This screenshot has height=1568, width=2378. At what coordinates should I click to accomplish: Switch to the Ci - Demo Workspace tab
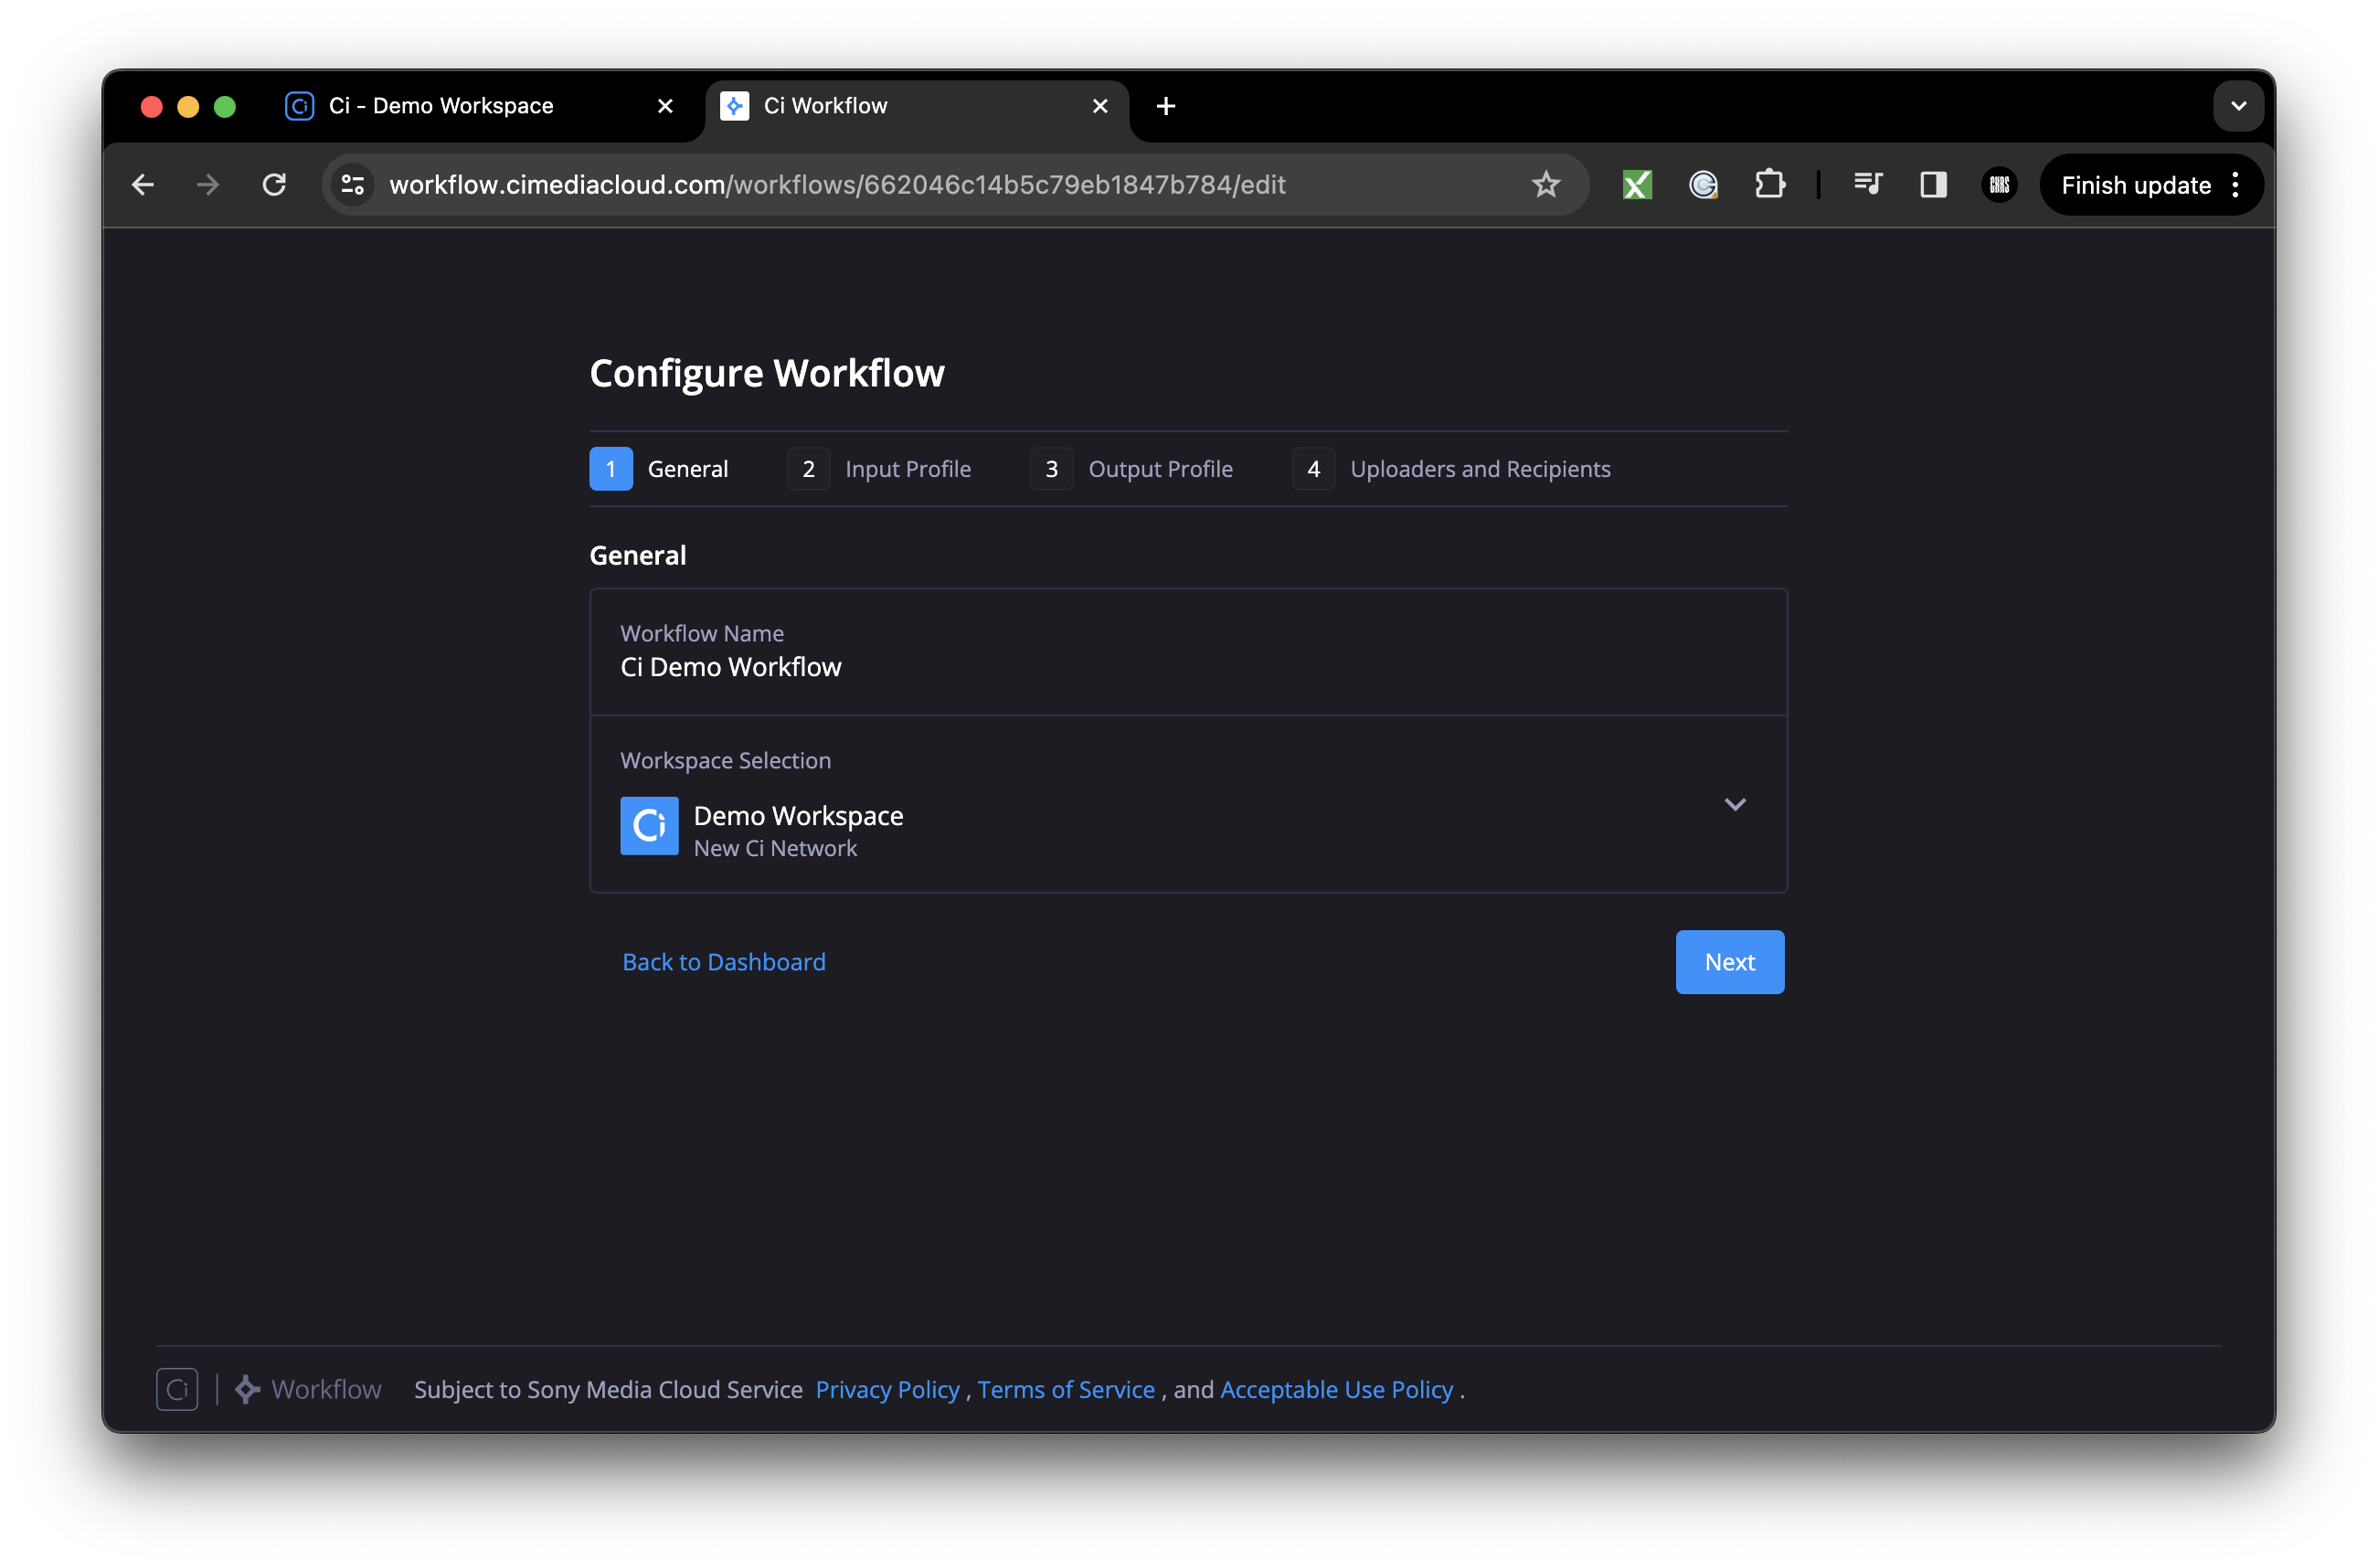click(440, 105)
